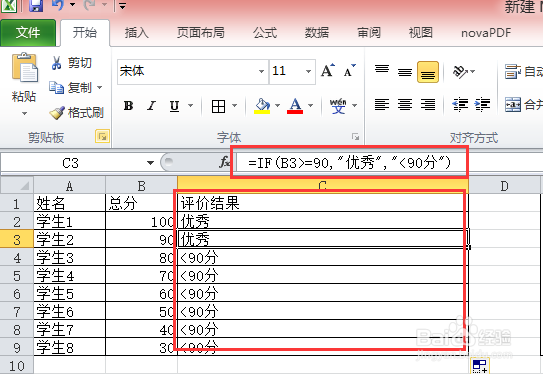Open the 页面布局 ribbon tab
The image size is (543, 374).
[201, 33]
